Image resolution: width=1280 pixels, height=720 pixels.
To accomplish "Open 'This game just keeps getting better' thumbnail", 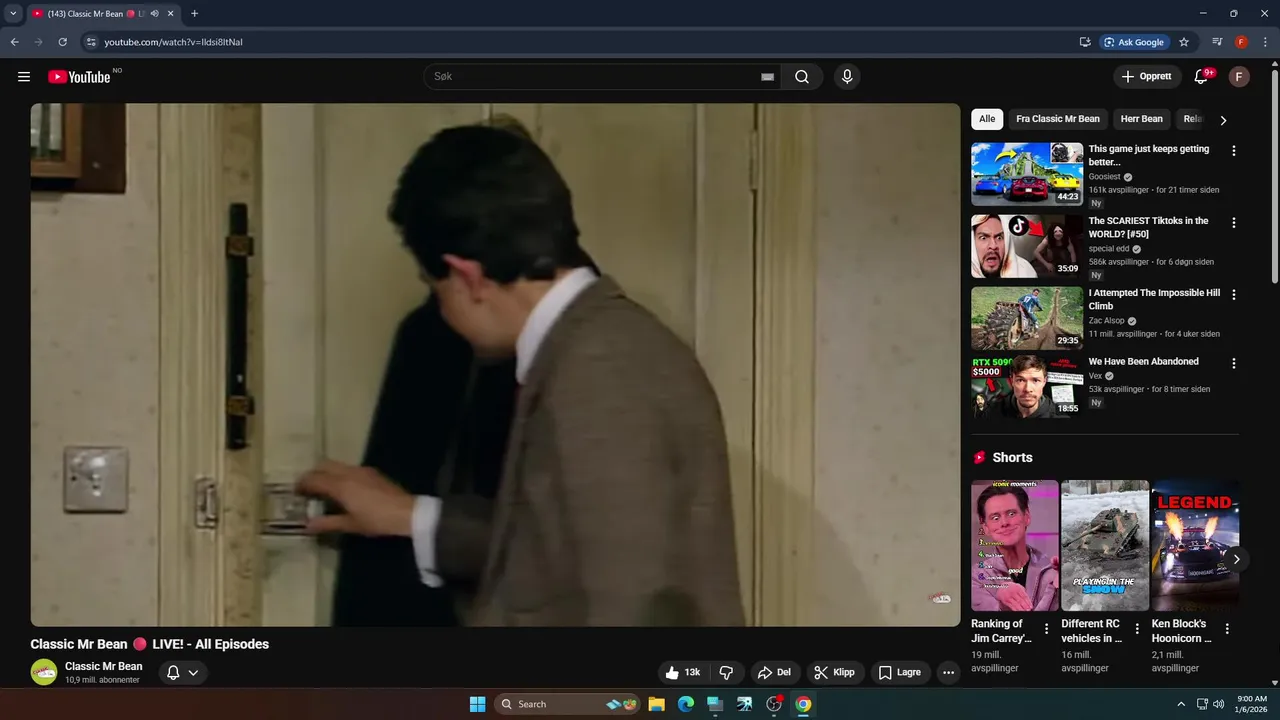I will [x=1027, y=174].
